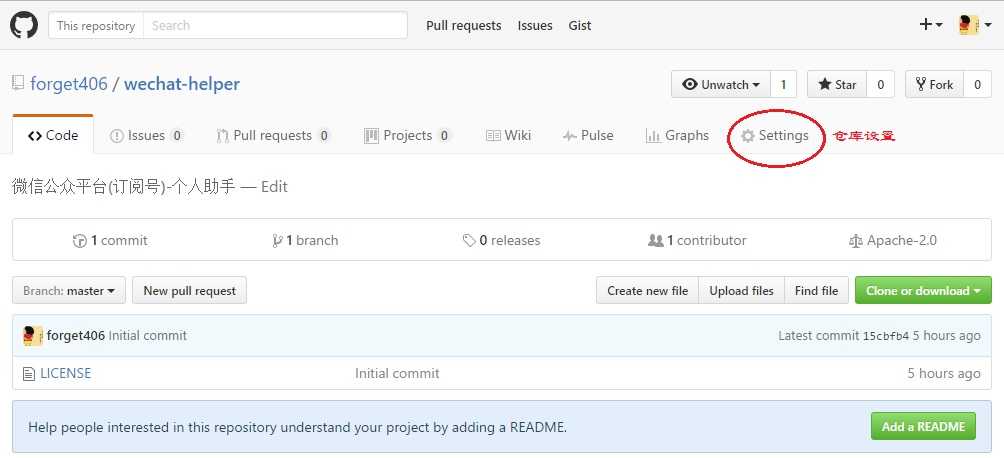Click Upload files button
The image size is (1004, 458).
click(741, 290)
